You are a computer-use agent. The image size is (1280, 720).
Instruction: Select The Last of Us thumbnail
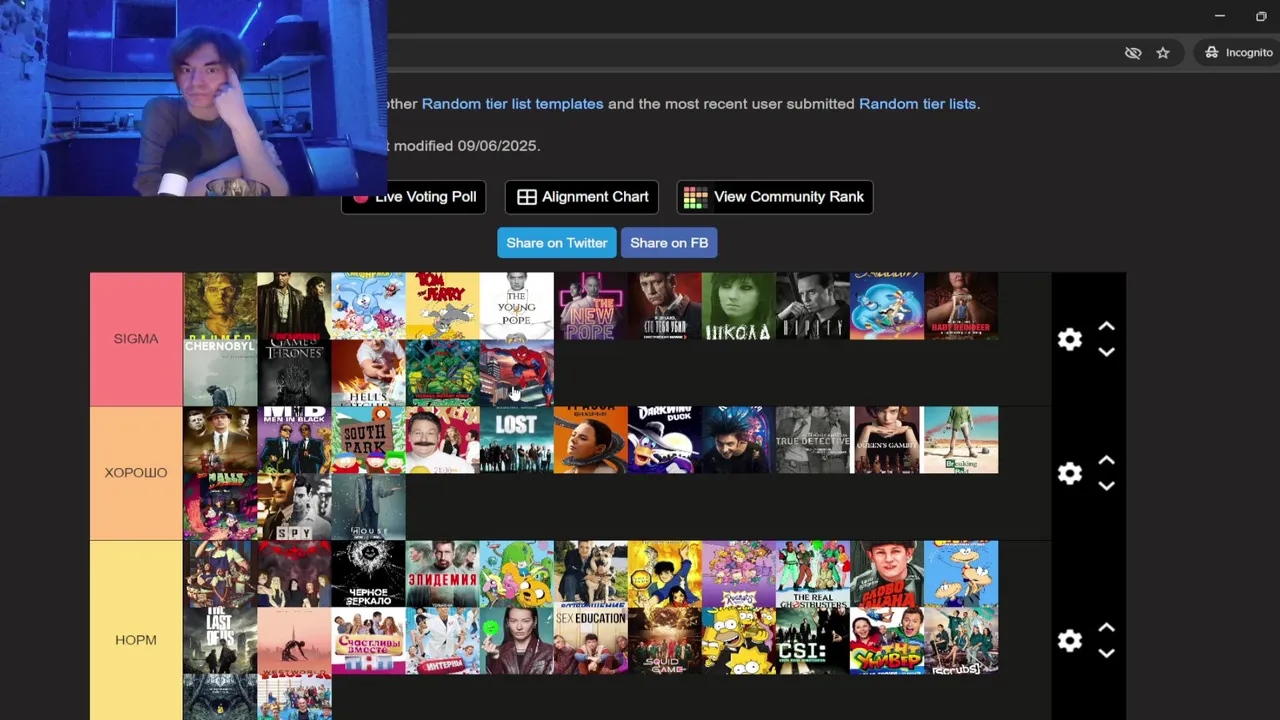220,641
